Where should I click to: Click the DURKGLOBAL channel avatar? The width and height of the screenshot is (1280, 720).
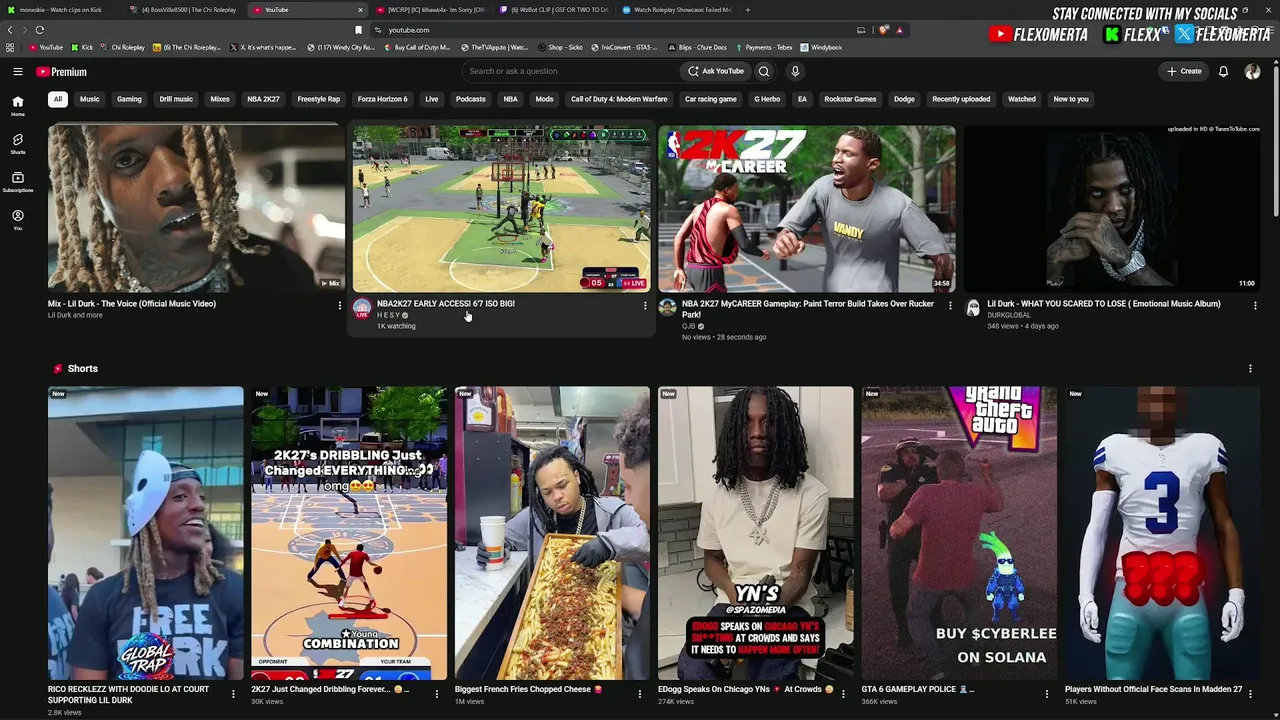pyautogui.click(x=972, y=308)
